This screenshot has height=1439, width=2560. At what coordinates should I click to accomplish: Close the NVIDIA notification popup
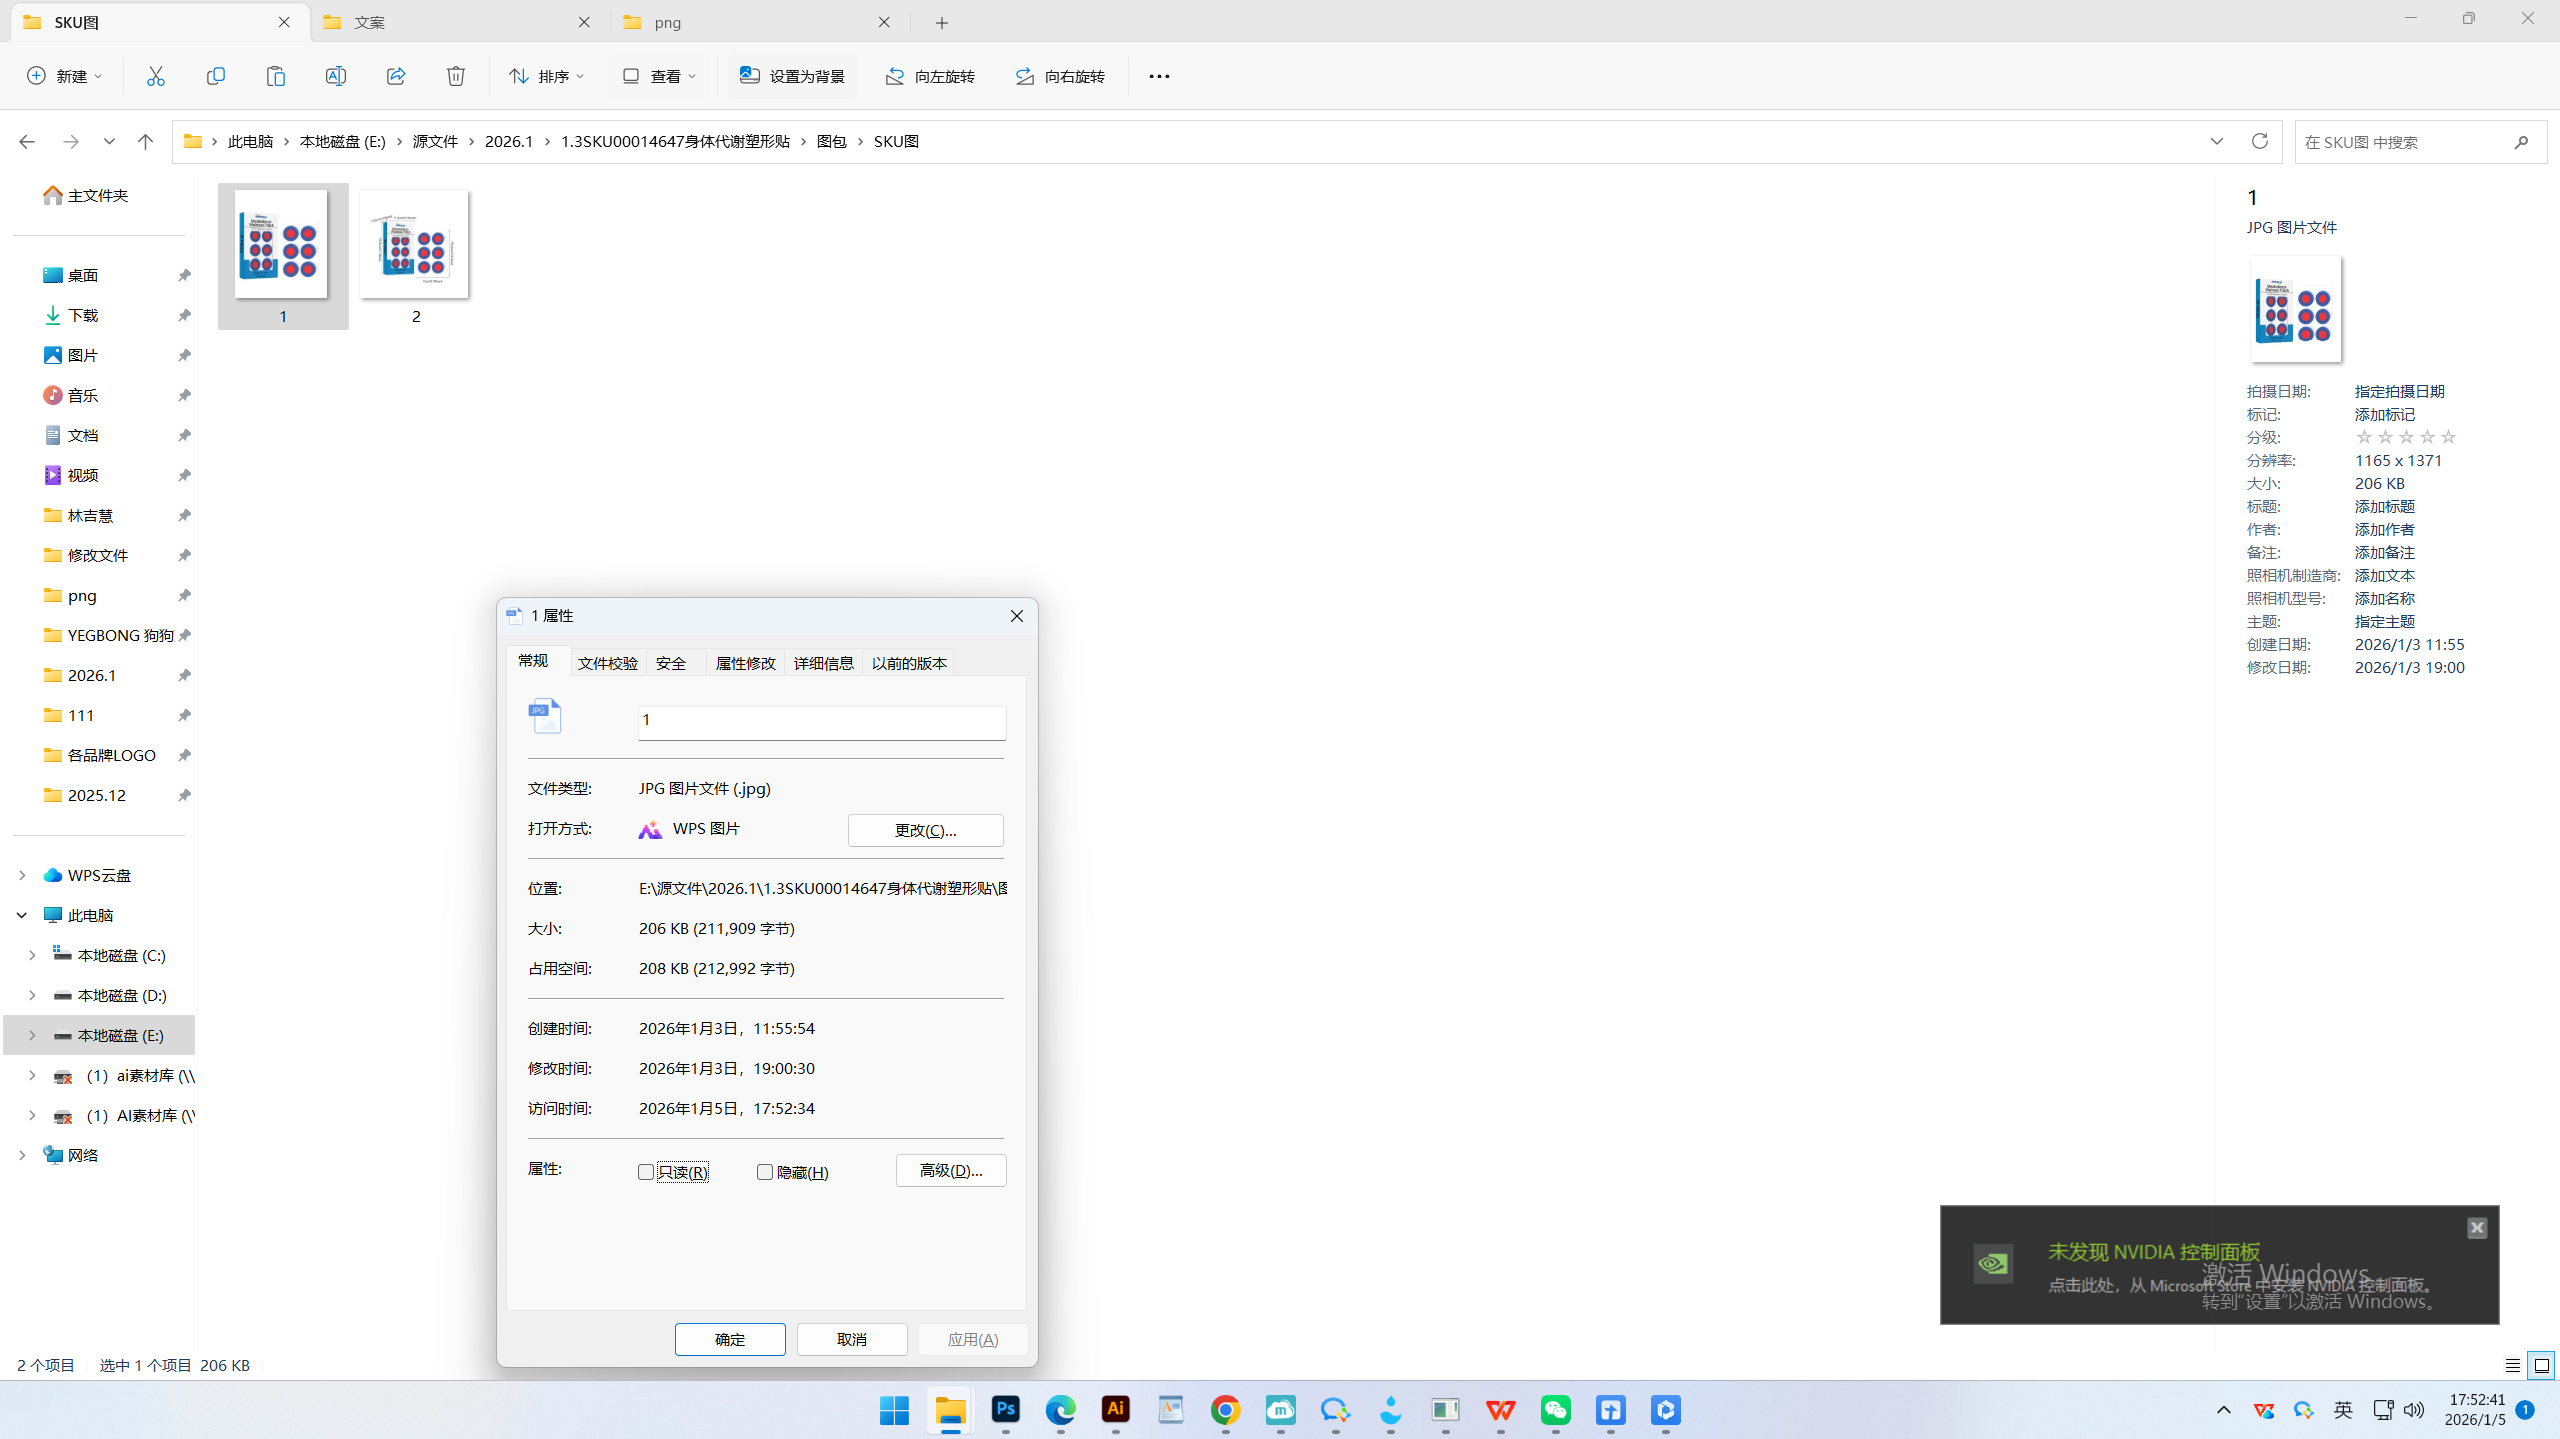click(x=2477, y=1227)
